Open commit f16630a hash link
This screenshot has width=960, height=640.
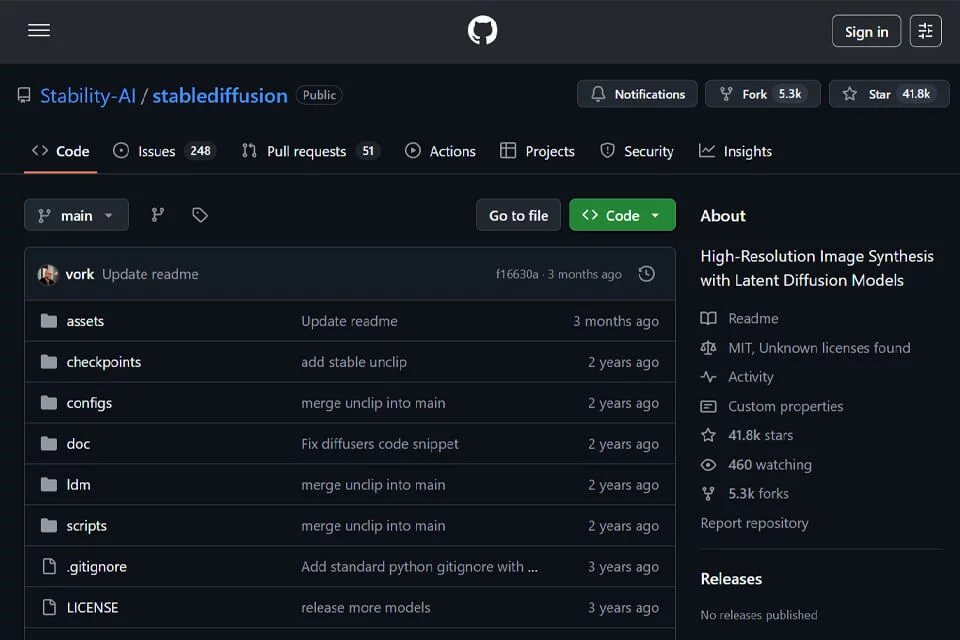(517, 274)
